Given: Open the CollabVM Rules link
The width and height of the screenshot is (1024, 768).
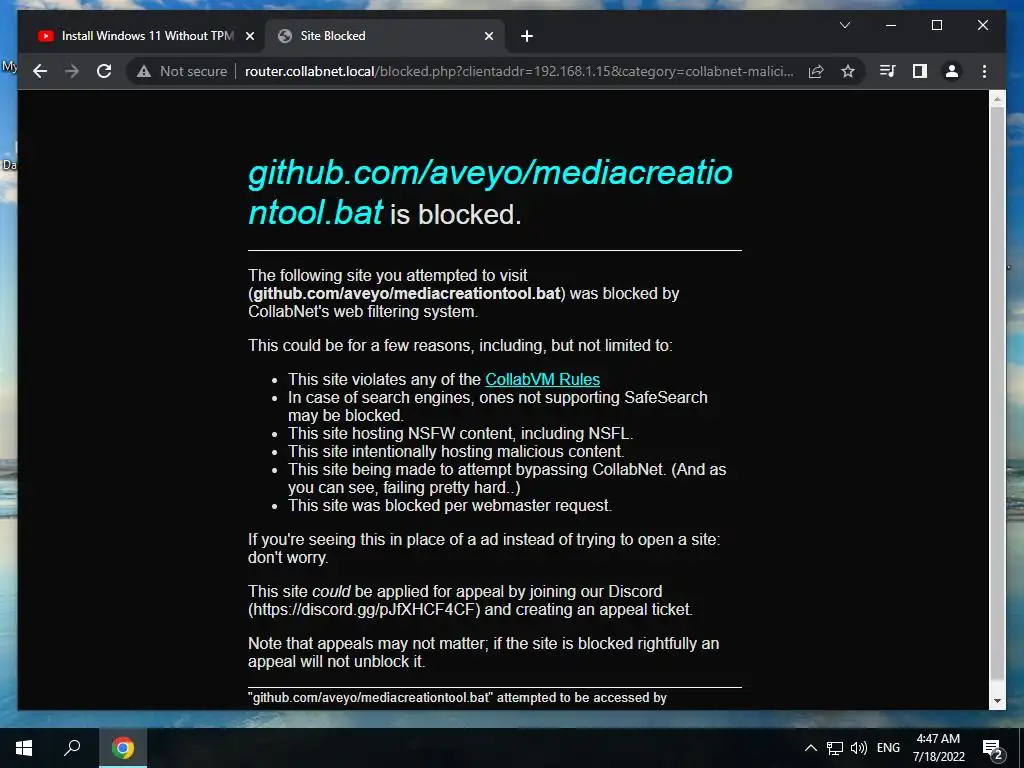Looking at the screenshot, I should click(x=542, y=379).
